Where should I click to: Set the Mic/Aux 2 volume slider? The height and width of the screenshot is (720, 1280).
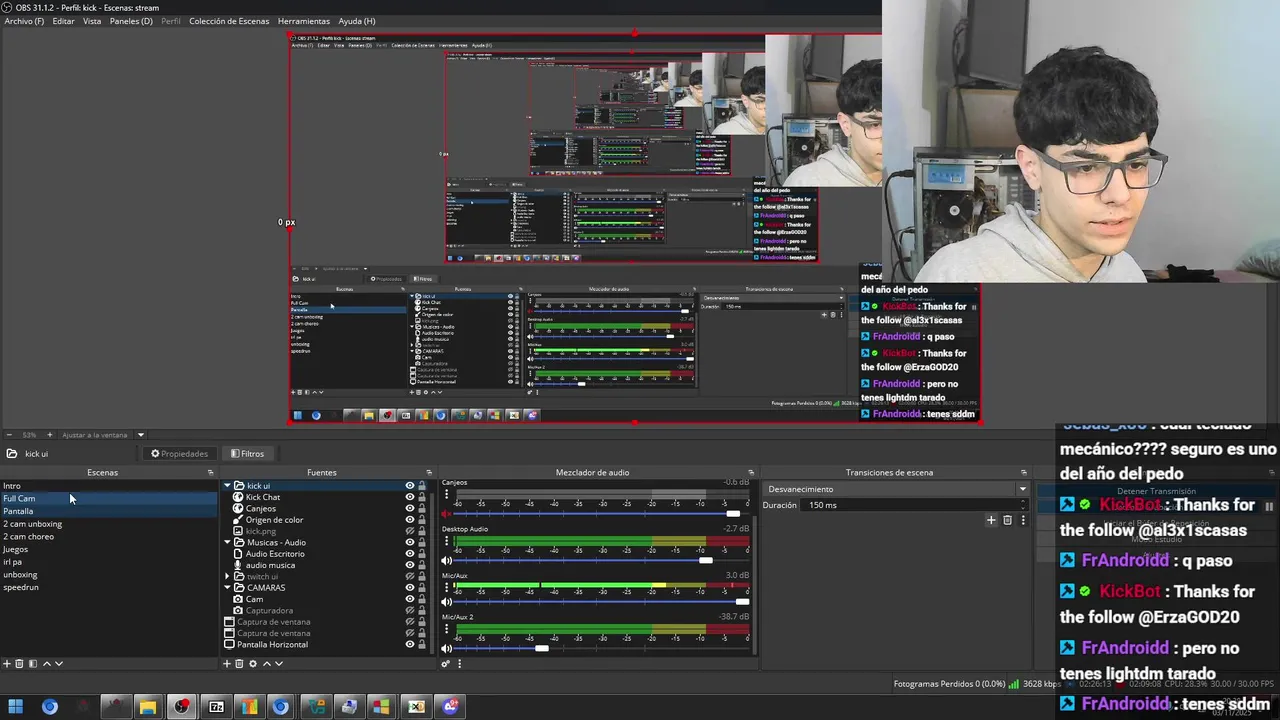(x=603, y=648)
